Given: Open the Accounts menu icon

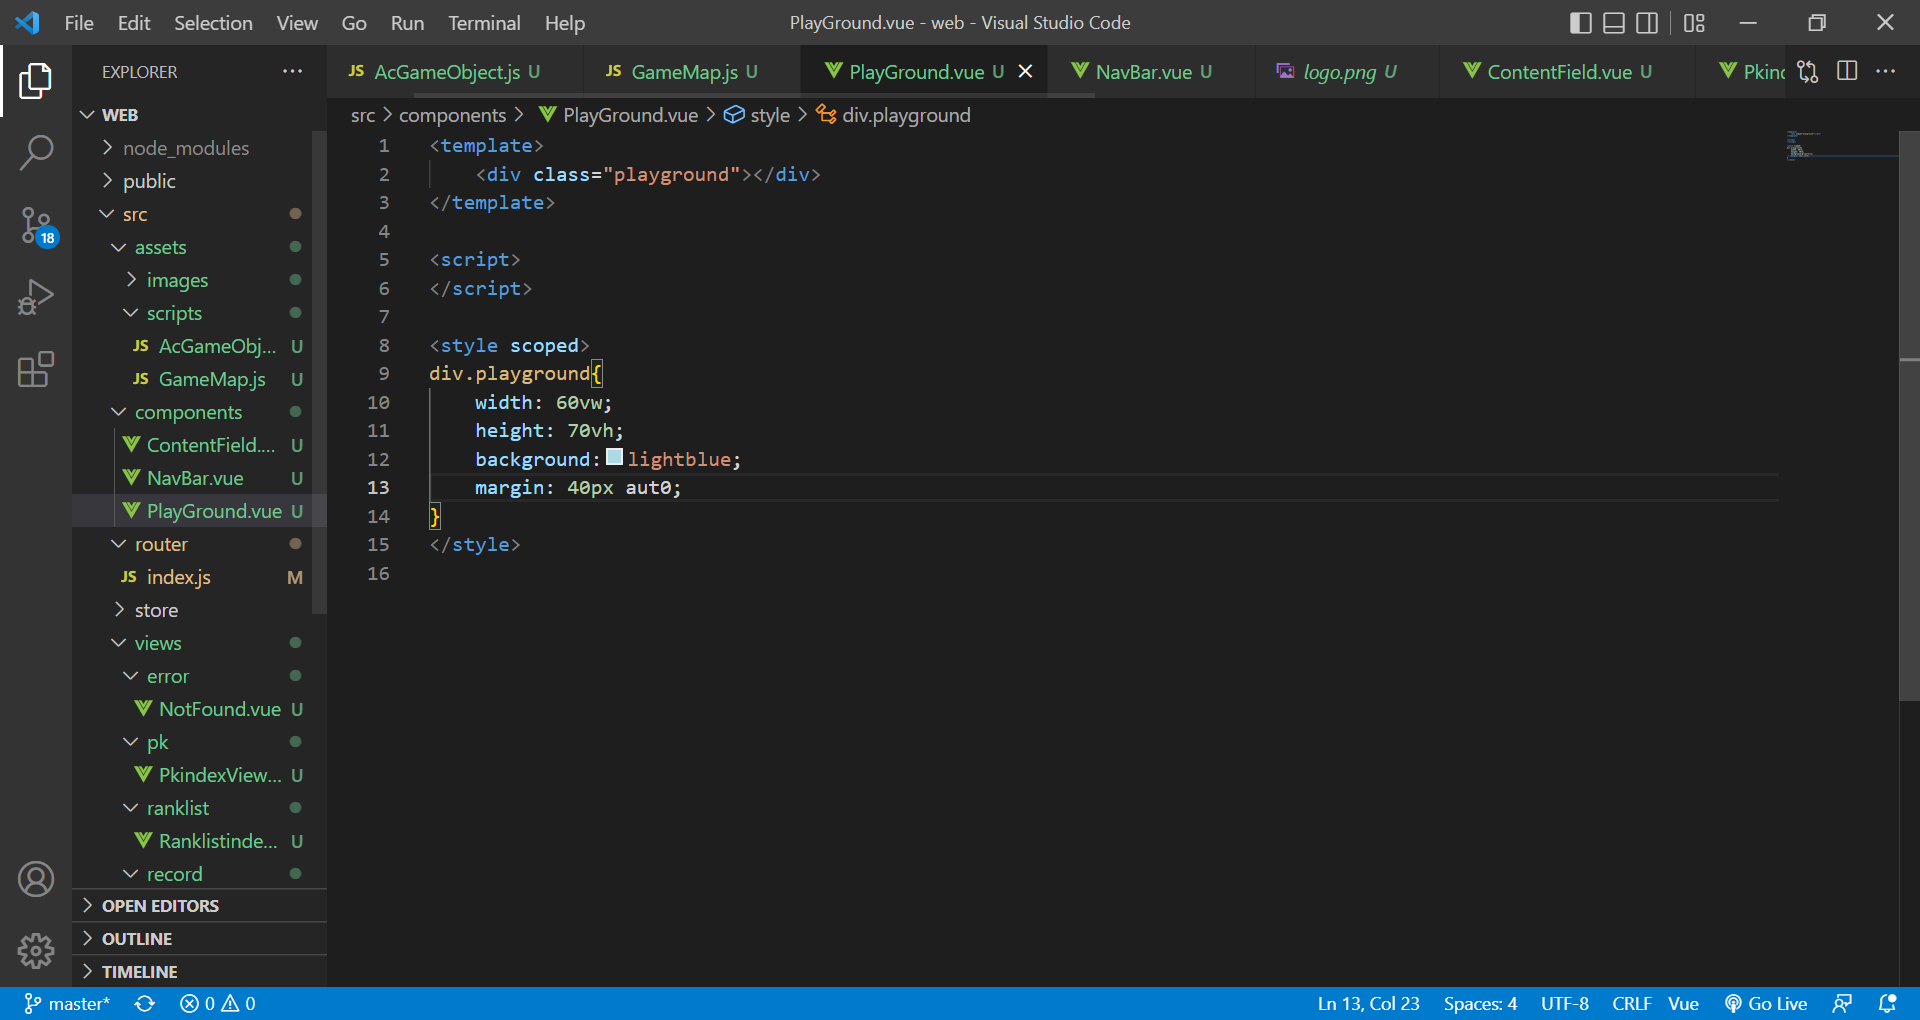Looking at the screenshot, I should pyautogui.click(x=36, y=879).
